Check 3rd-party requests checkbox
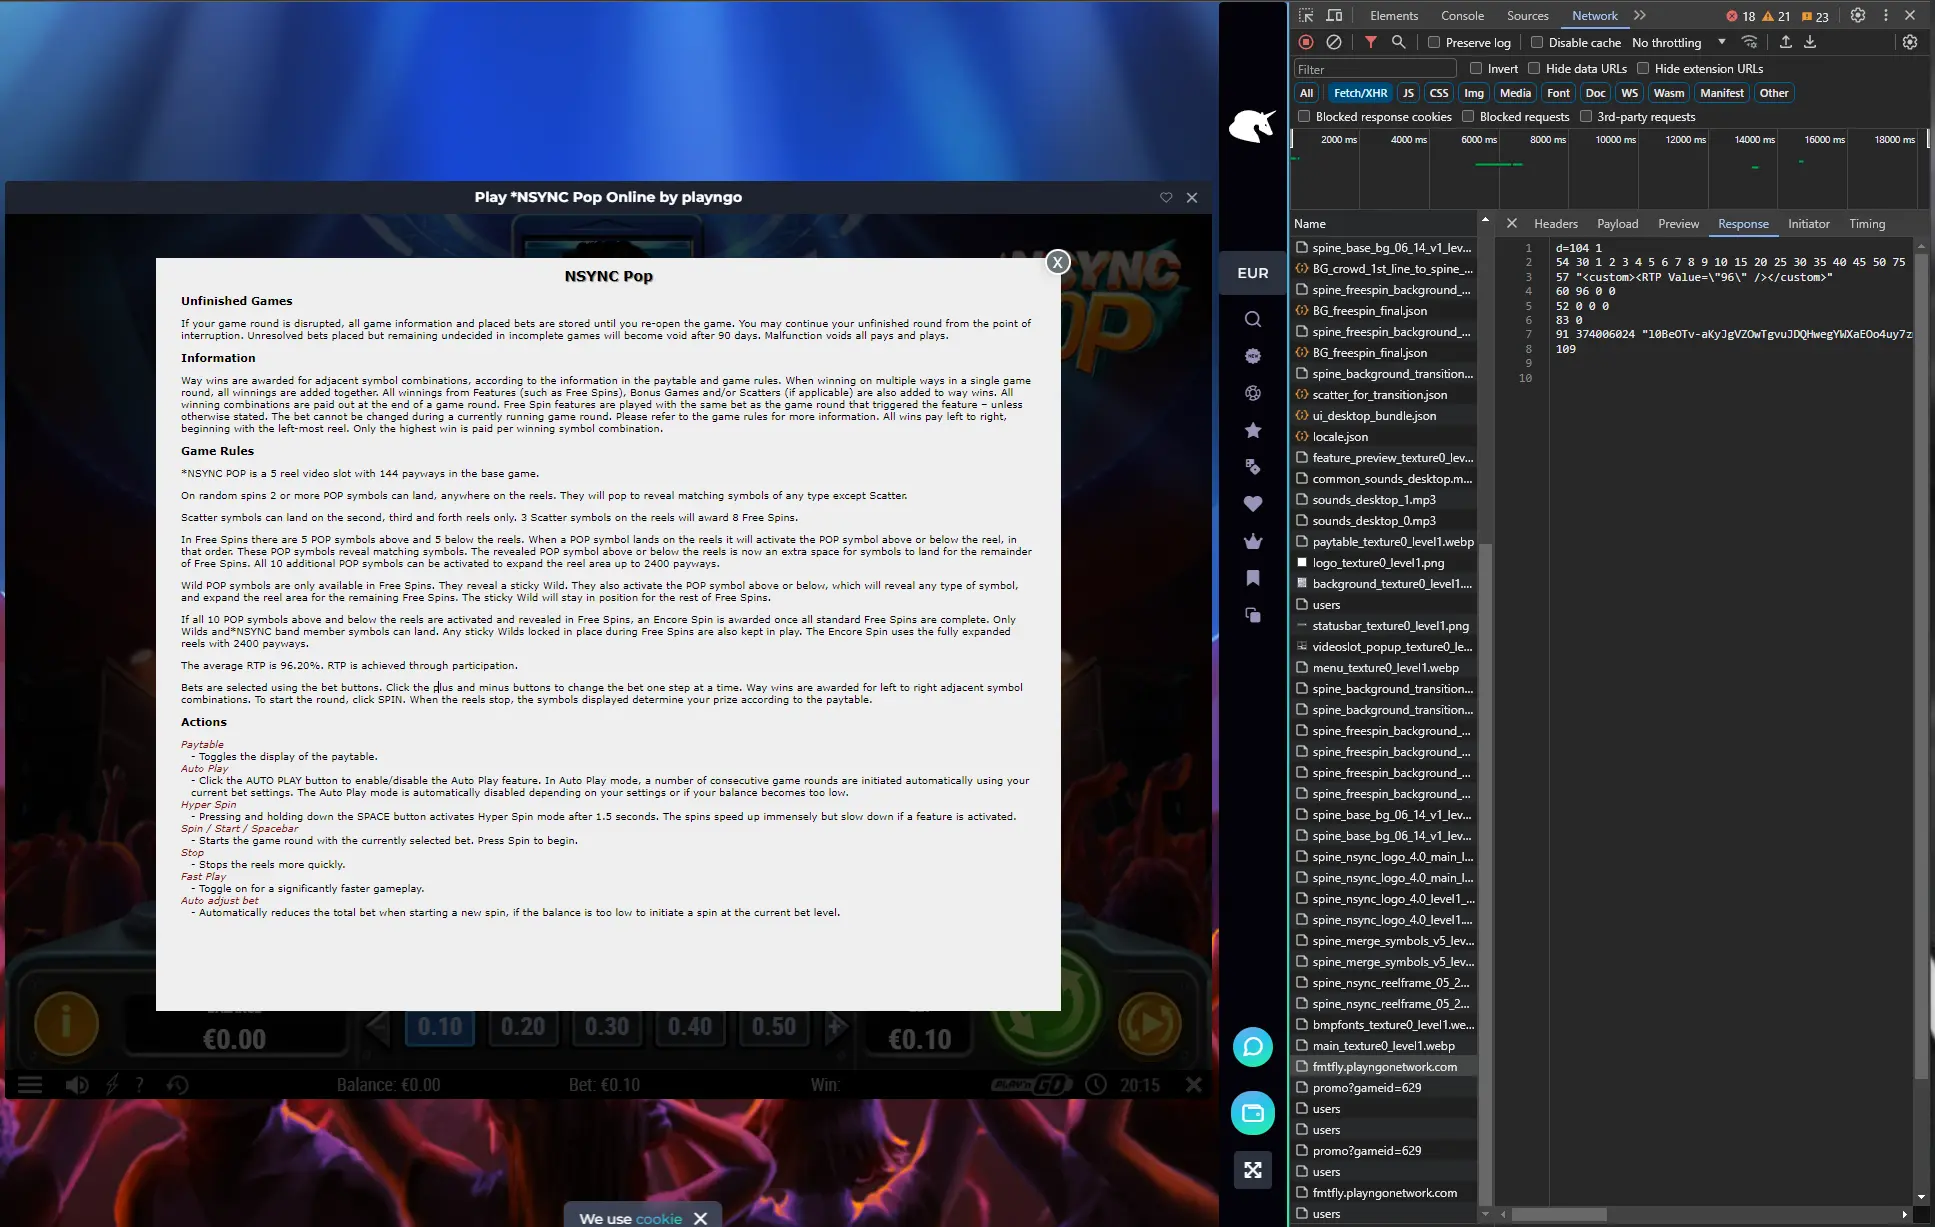The width and height of the screenshot is (1935, 1227). tap(1586, 116)
